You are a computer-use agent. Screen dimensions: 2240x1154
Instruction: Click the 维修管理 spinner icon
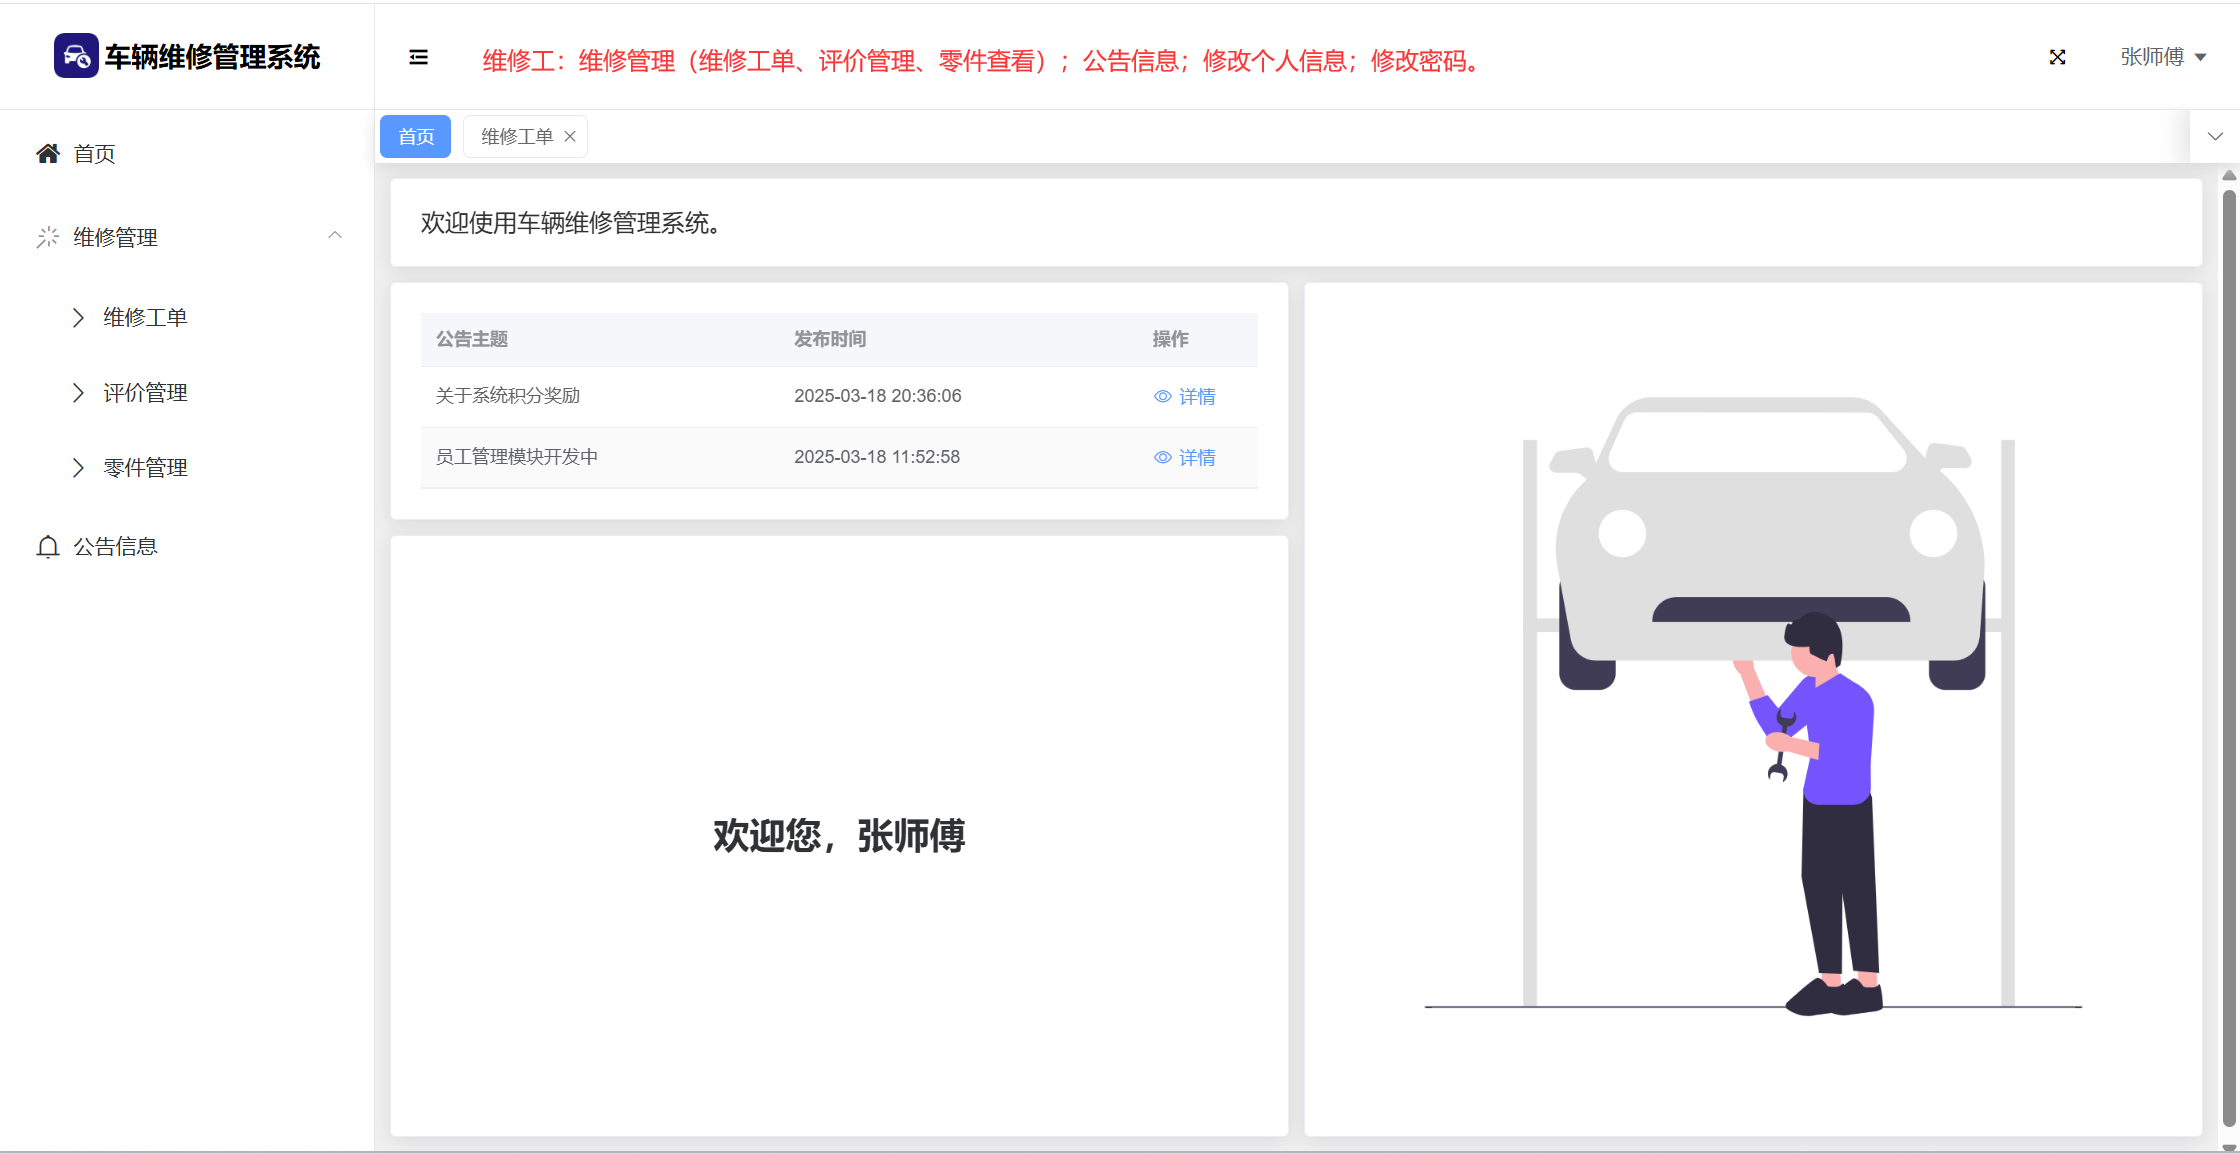coord(47,237)
